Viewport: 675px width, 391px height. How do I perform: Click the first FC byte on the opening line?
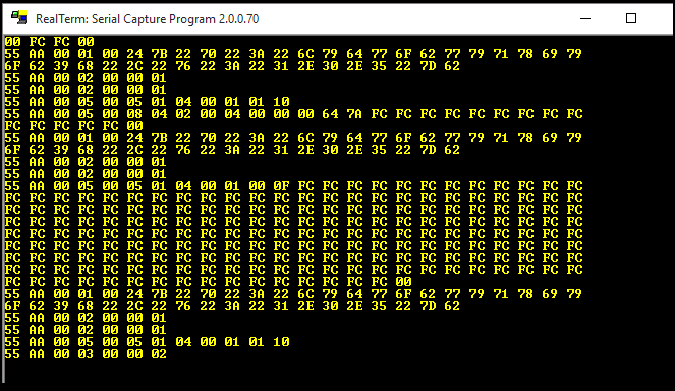[x=37, y=42]
